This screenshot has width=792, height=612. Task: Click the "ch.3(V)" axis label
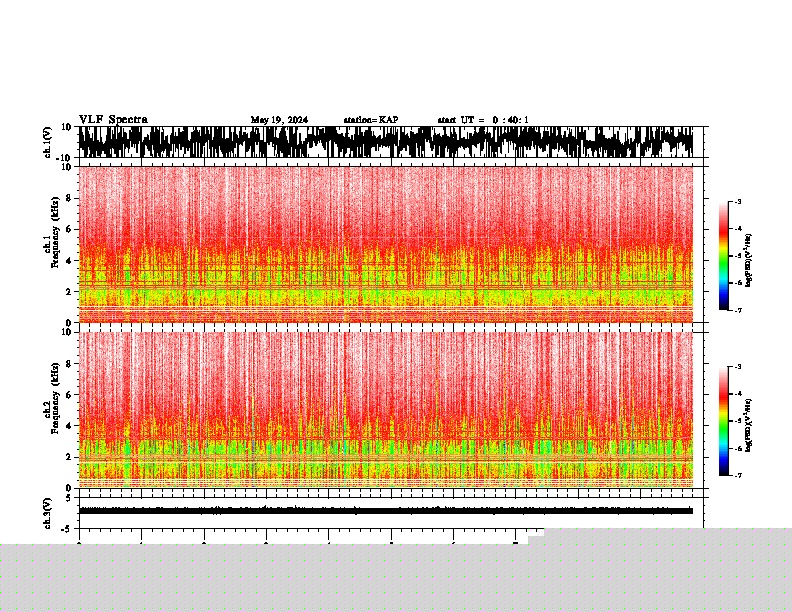tap(48, 513)
